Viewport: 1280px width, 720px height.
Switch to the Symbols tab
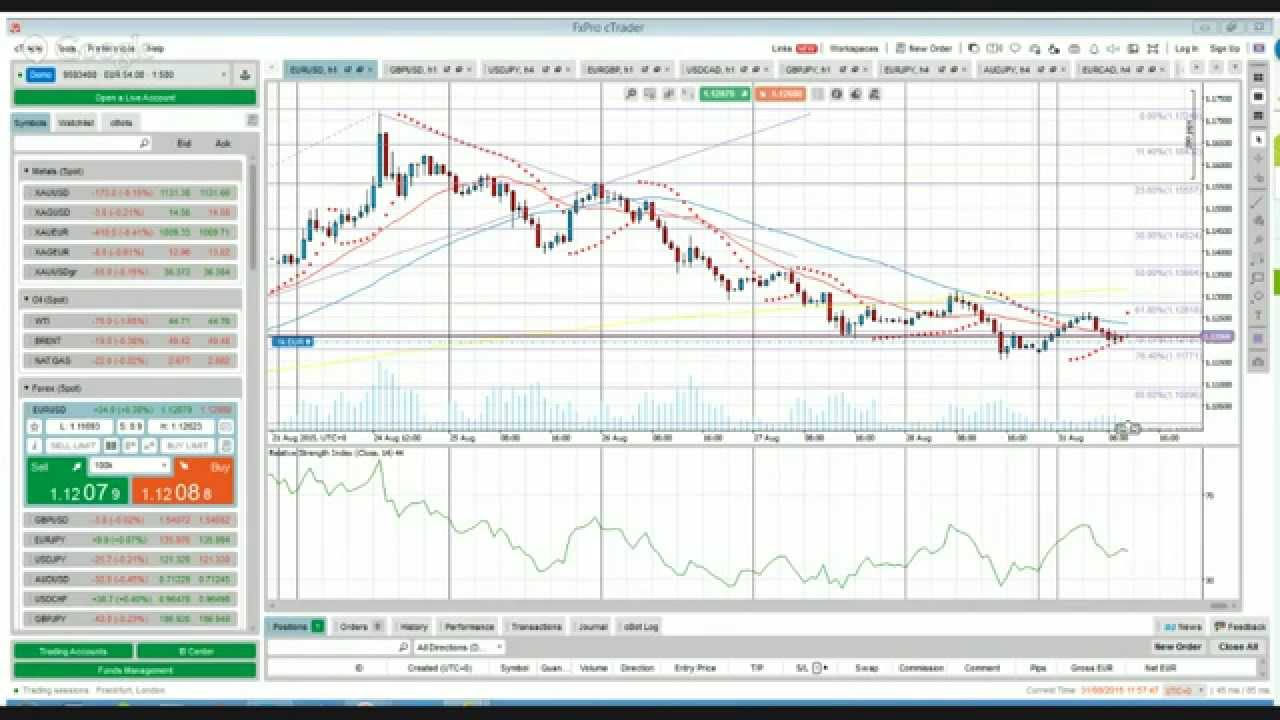point(30,122)
